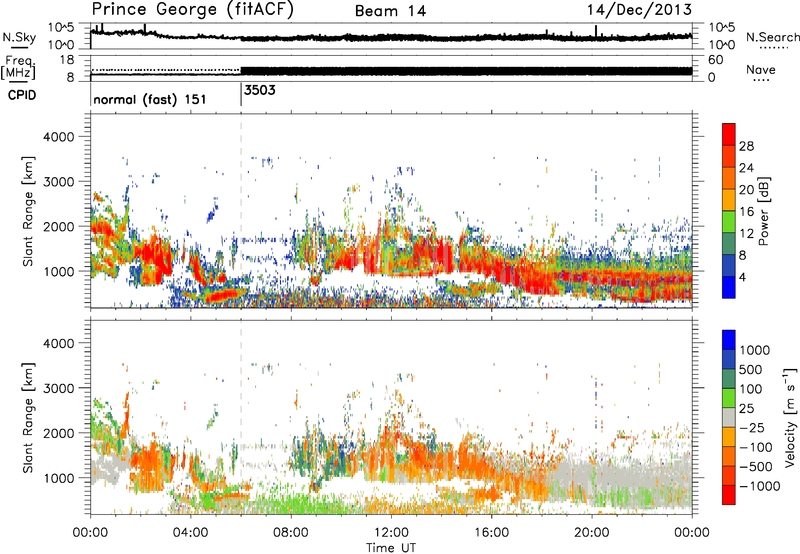Click the N.Search legend label
This screenshot has width=800, height=554.
tap(772, 37)
